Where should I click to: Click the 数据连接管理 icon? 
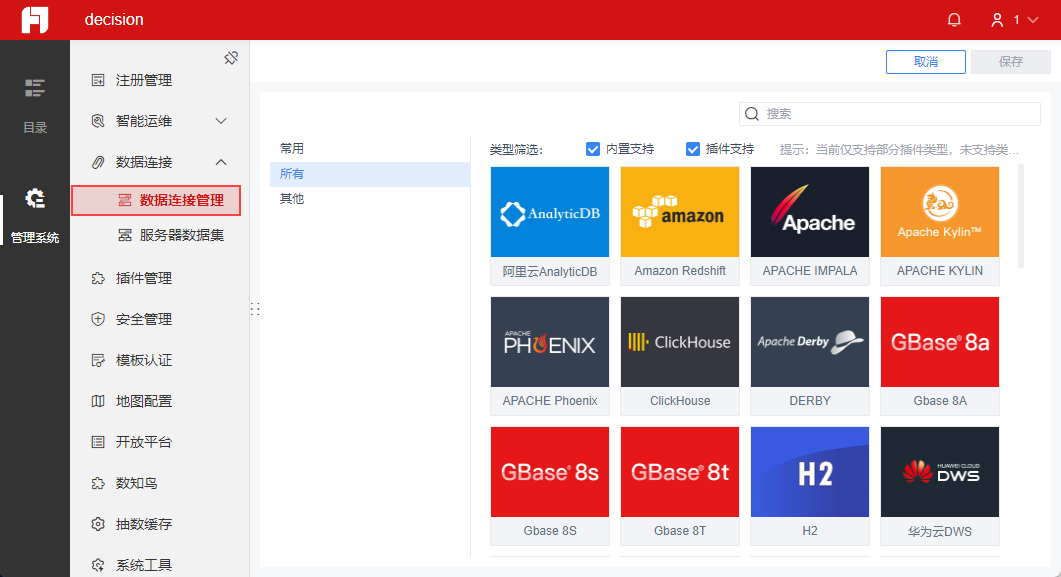click(125, 200)
